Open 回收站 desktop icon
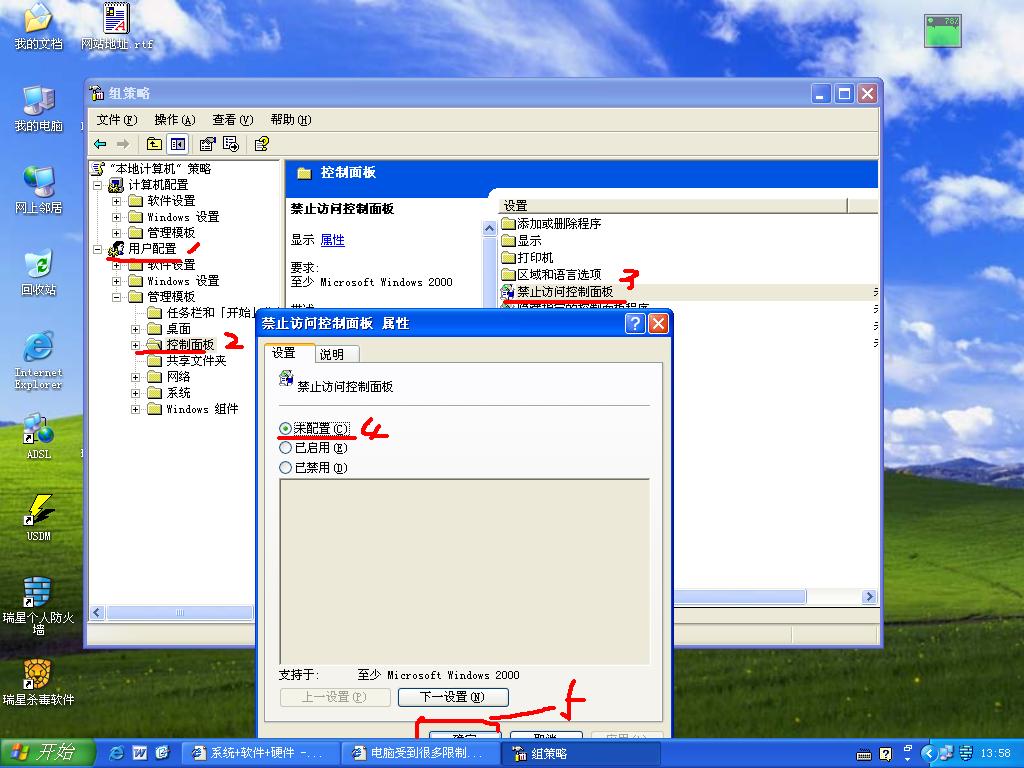The width and height of the screenshot is (1024, 768). 39,272
